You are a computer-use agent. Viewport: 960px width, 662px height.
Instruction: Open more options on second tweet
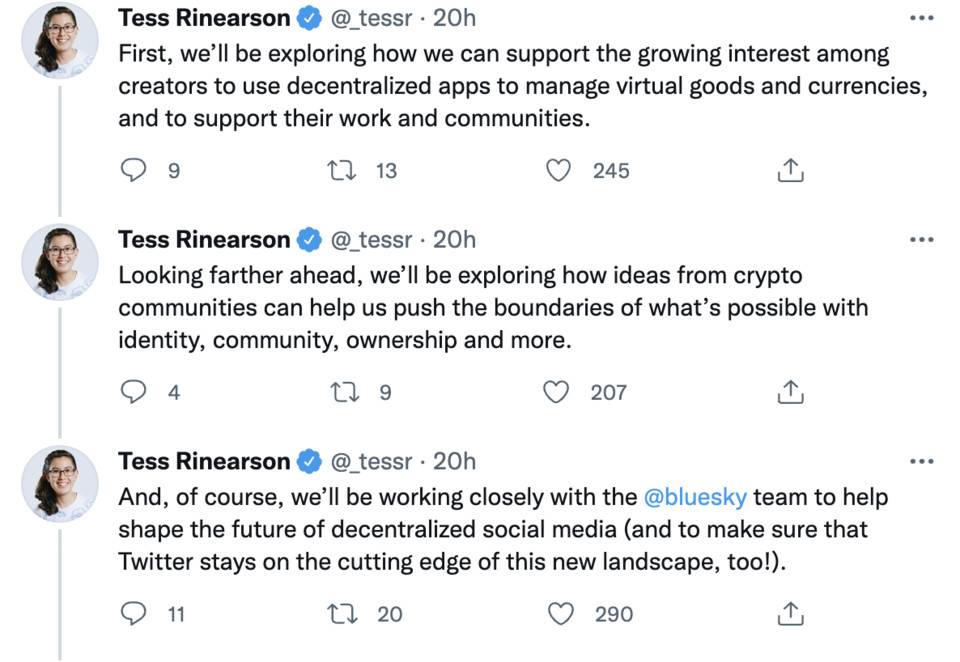point(921,239)
